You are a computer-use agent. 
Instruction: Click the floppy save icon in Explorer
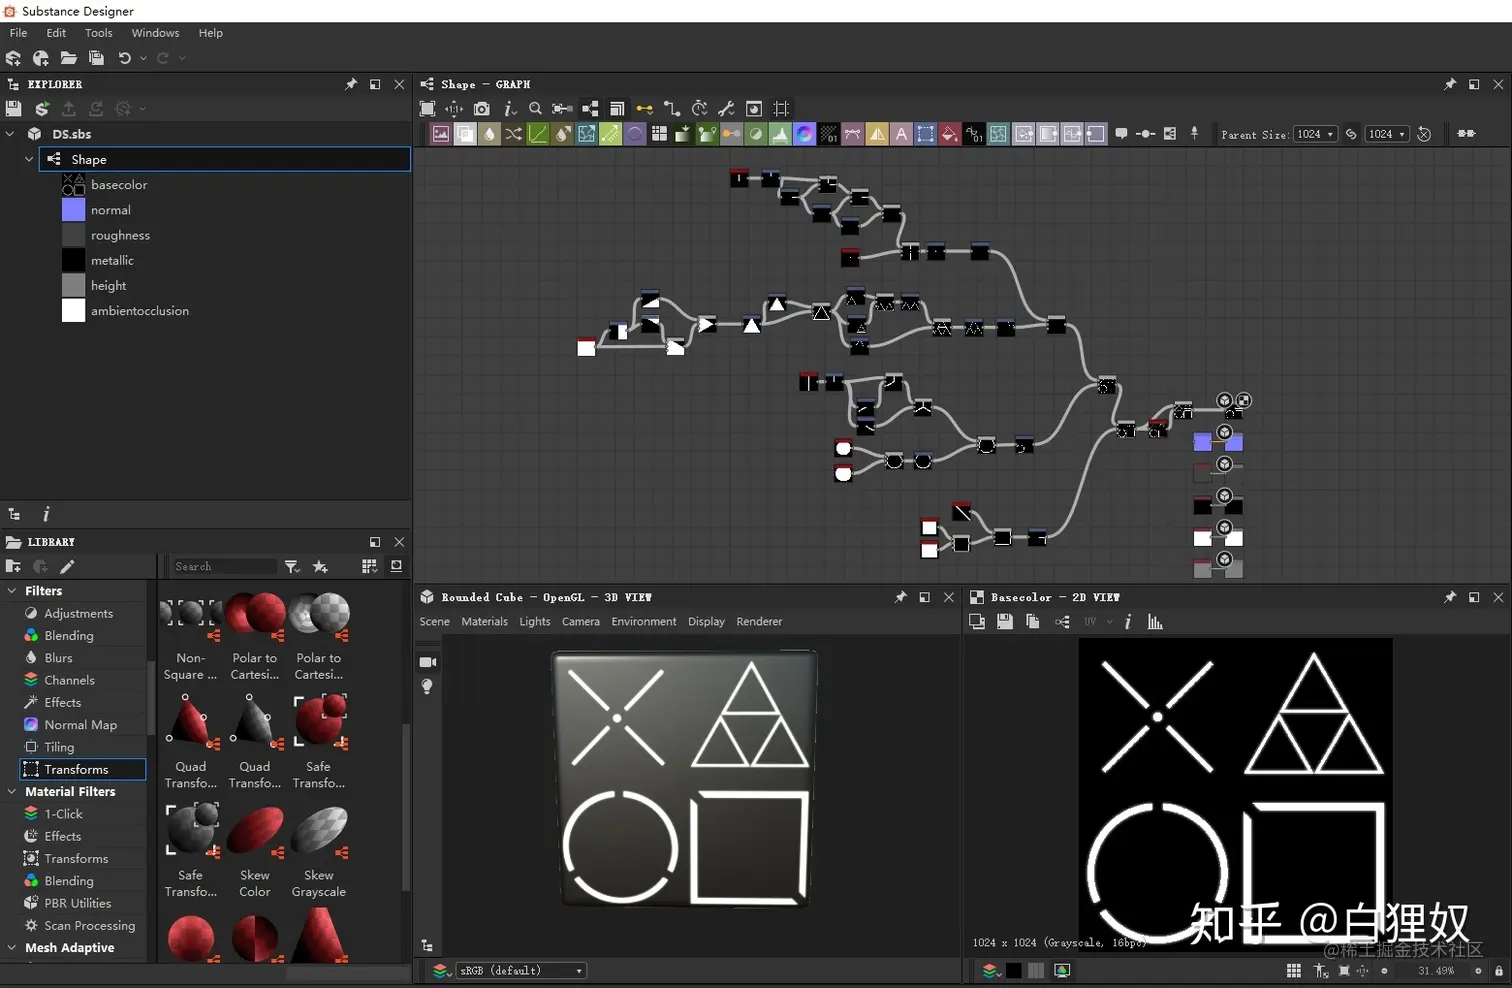tap(13, 108)
